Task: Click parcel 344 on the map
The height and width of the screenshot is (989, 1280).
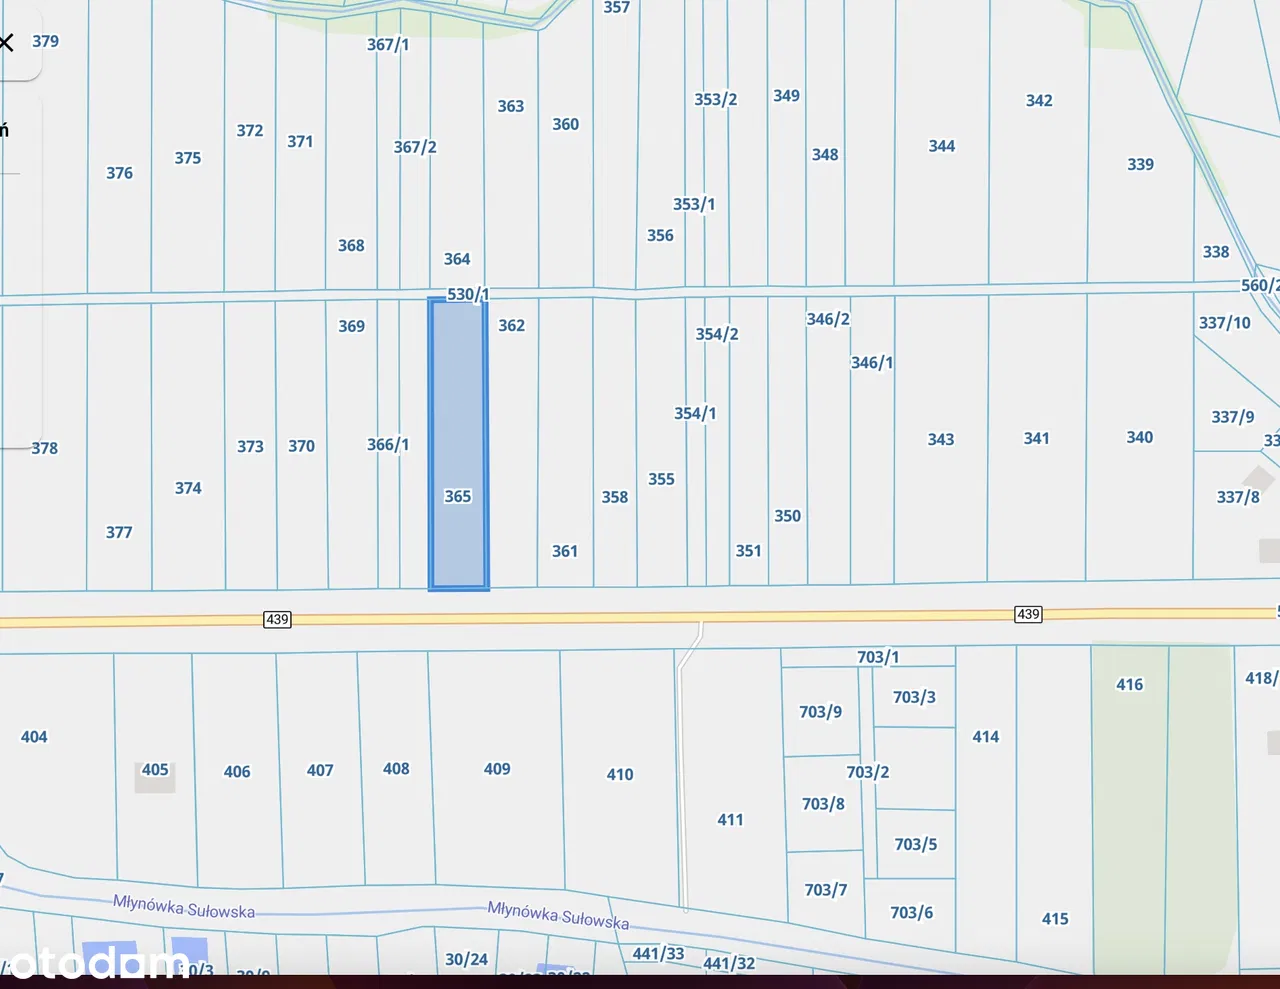Action: click(941, 146)
